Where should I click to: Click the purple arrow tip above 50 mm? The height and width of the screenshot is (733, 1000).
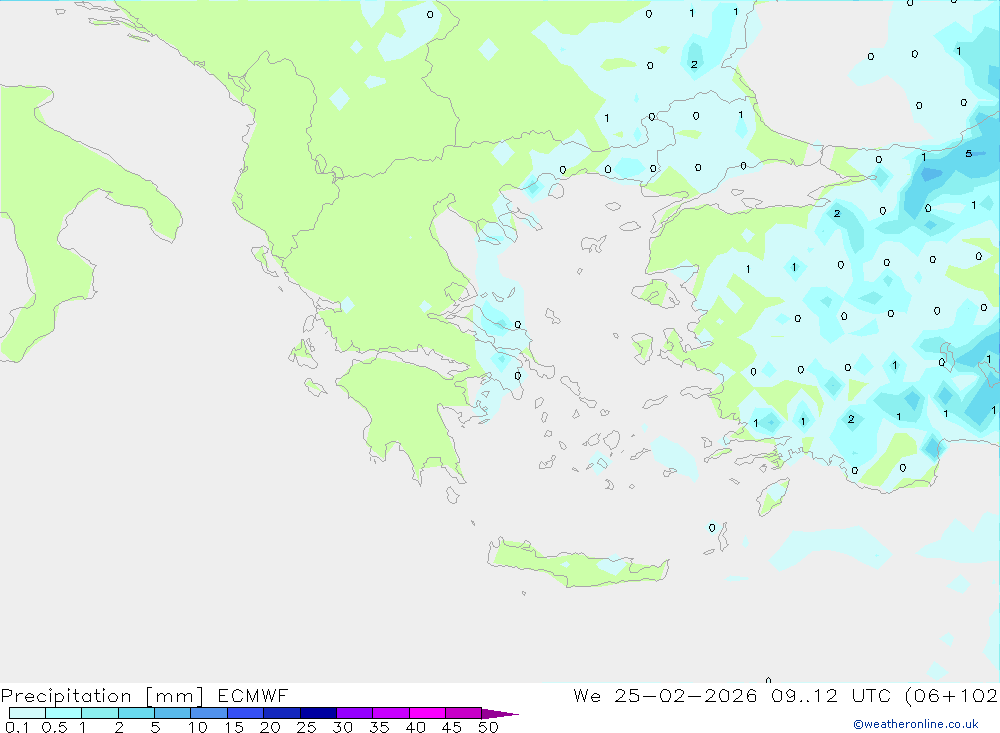point(499,713)
